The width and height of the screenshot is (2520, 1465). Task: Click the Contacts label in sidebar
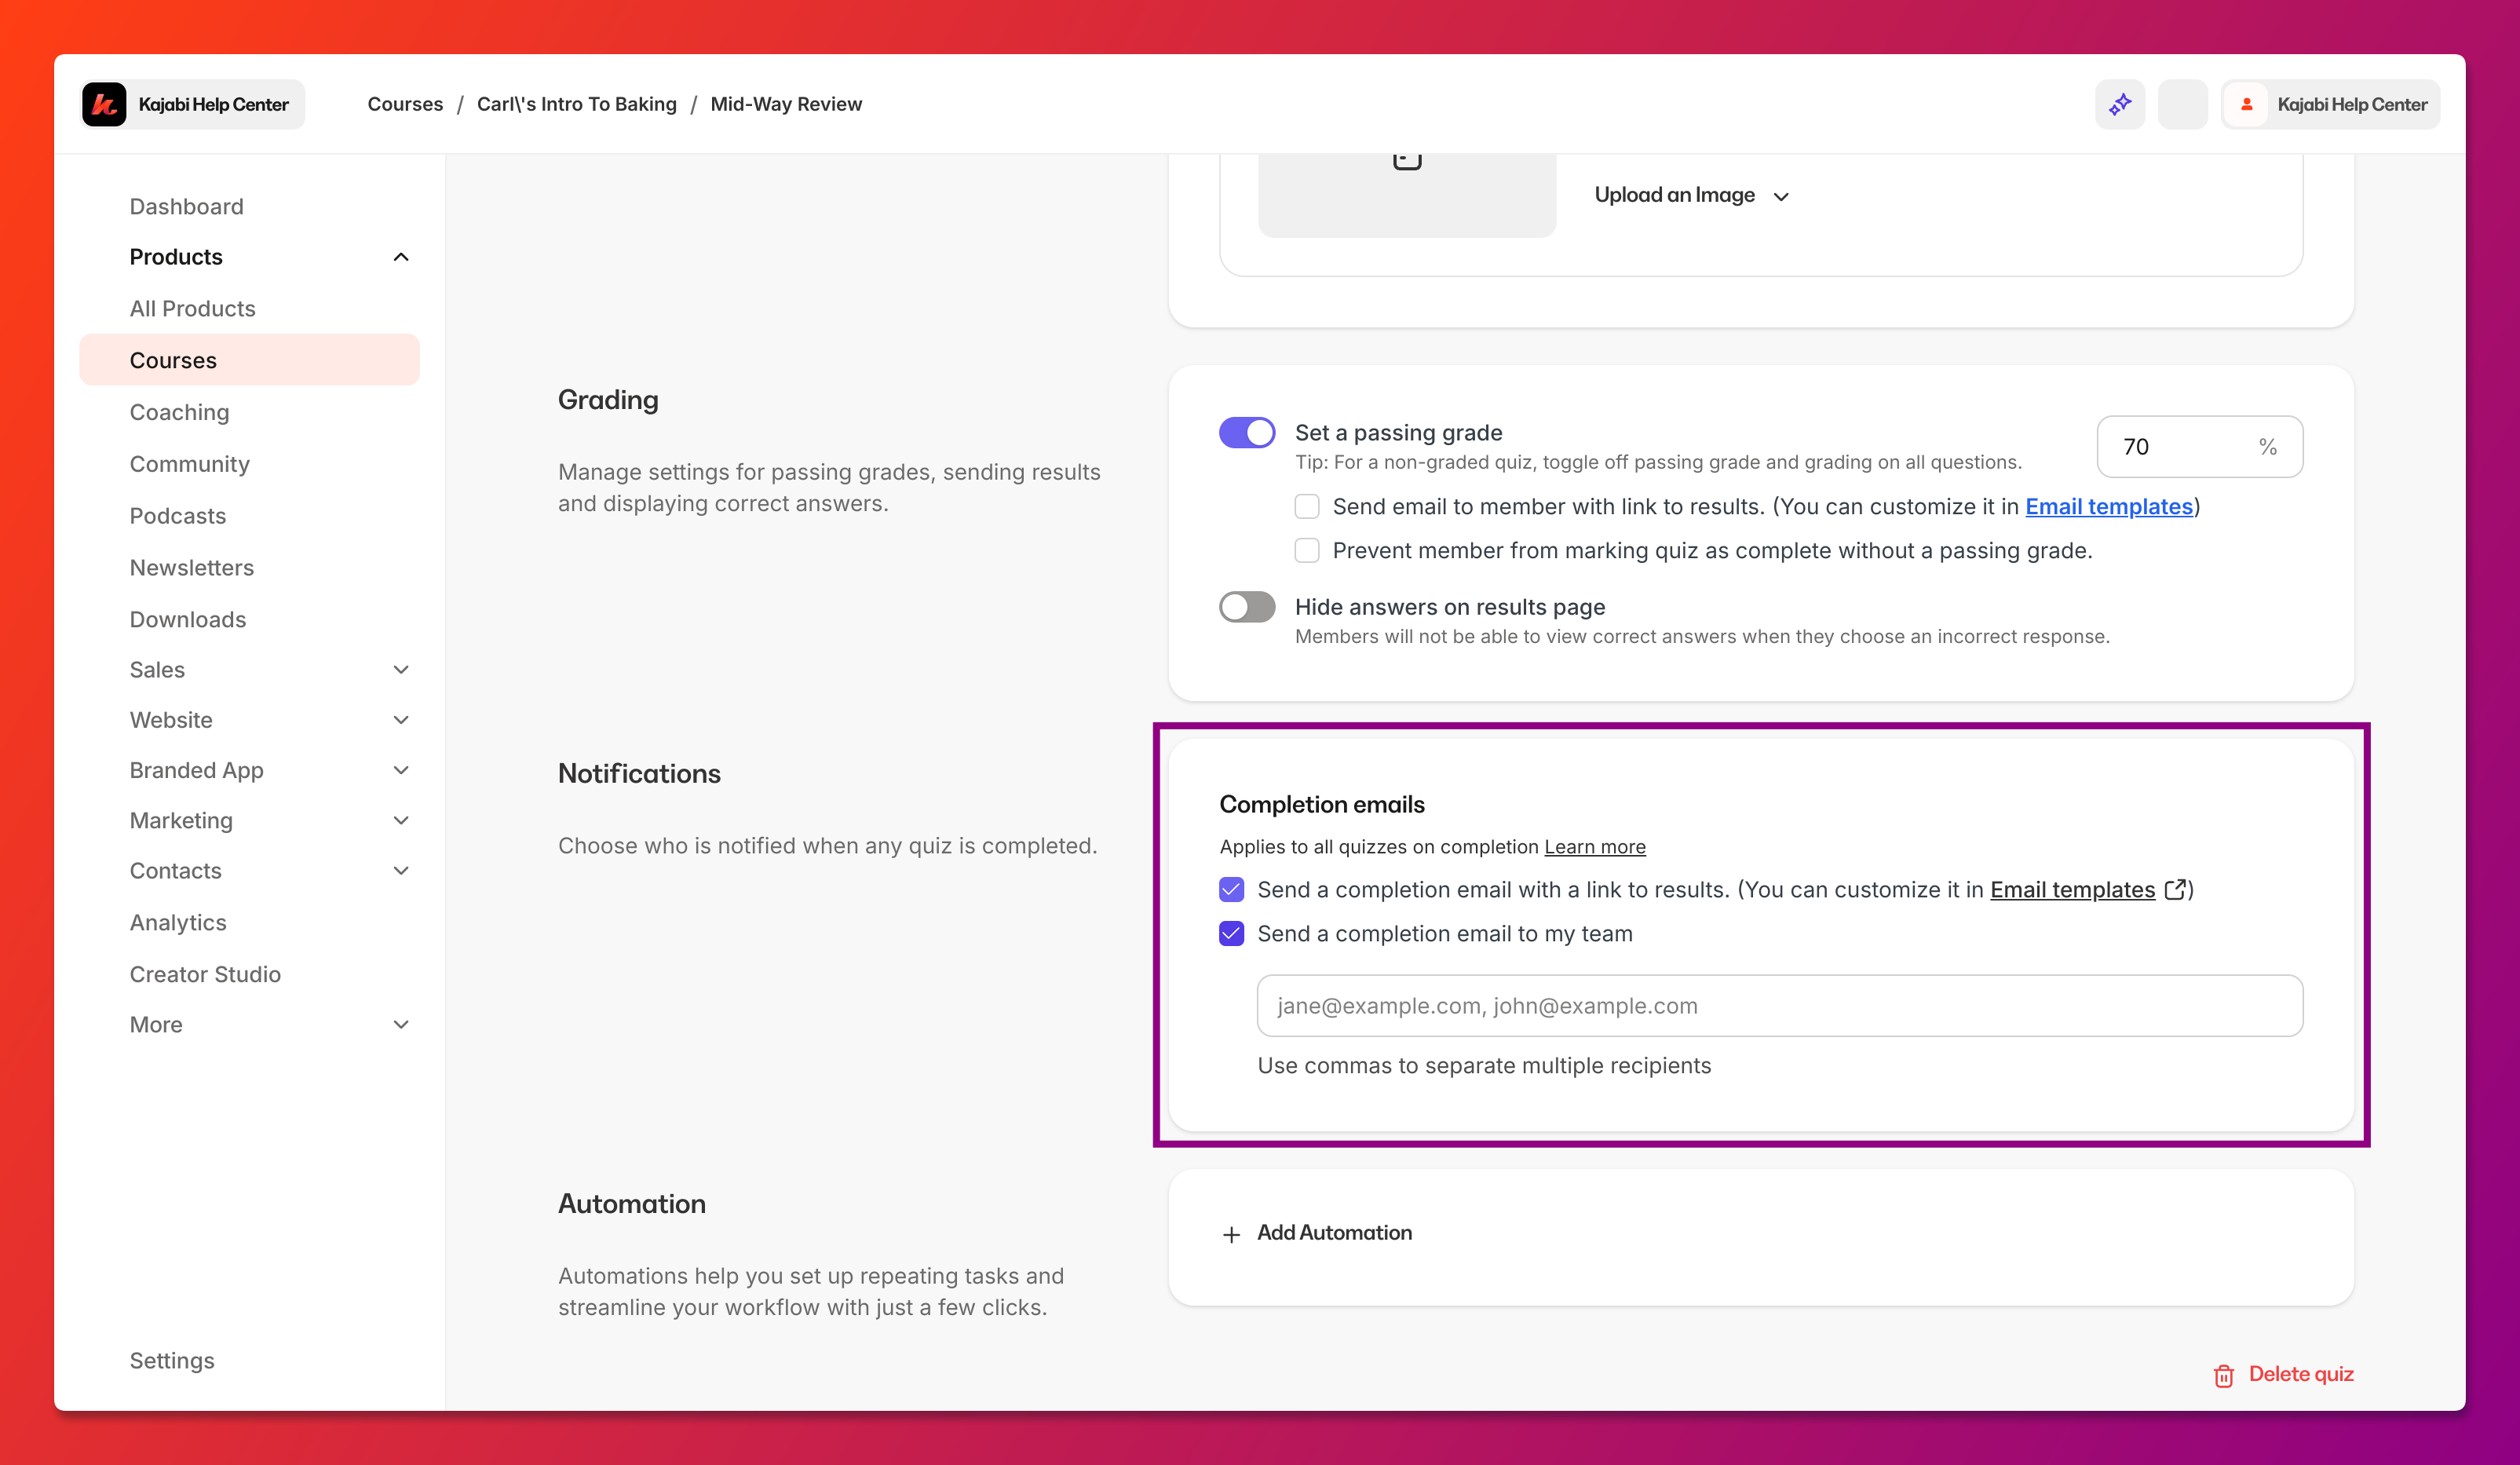[175, 871]
